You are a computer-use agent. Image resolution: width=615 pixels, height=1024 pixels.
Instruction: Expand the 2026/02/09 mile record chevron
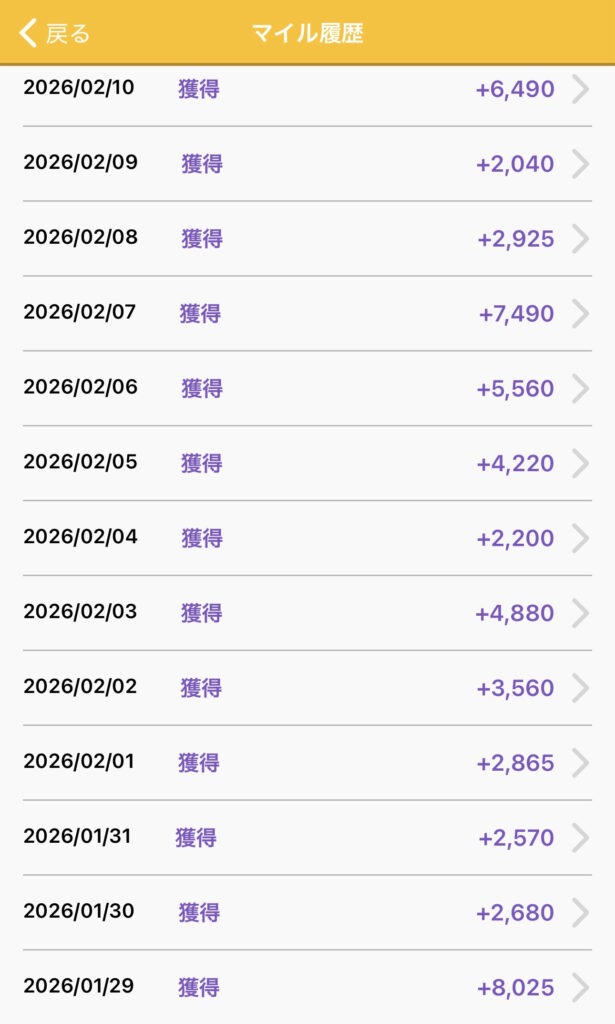click(580, 164)
